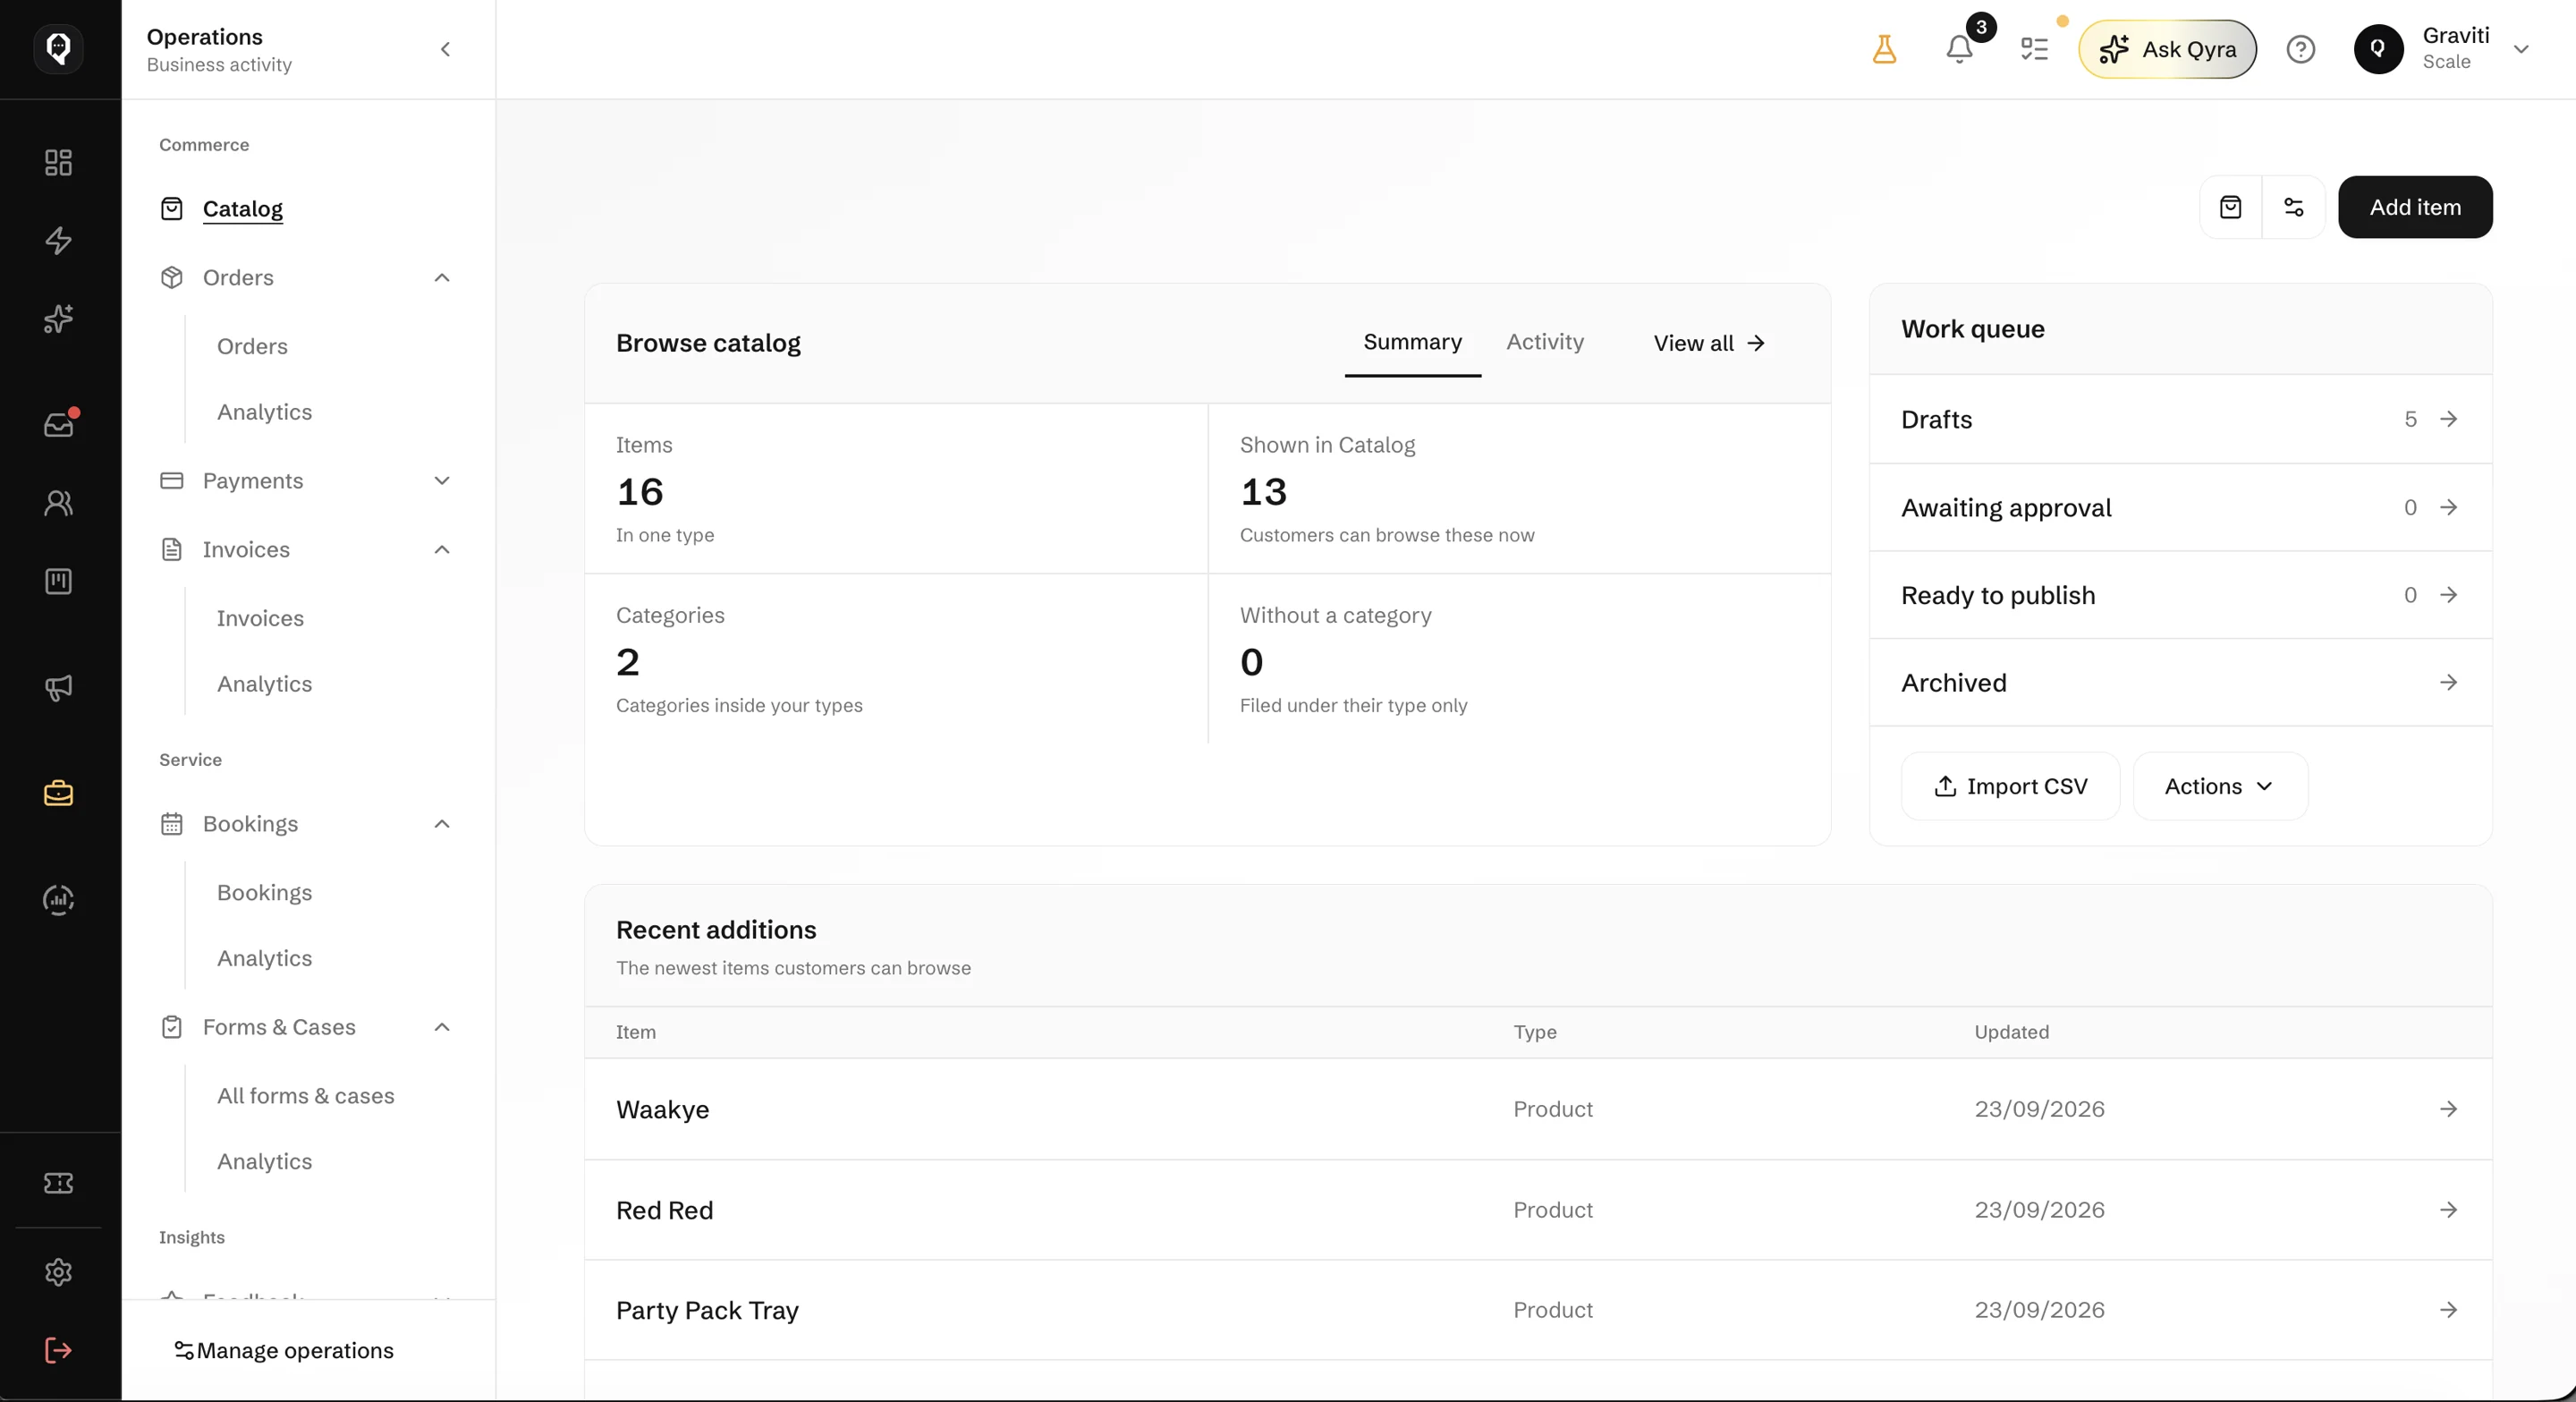Viewport: 2576px width, 1402px height.
Task: Click Import CSV button
Action: (2010, 786)
